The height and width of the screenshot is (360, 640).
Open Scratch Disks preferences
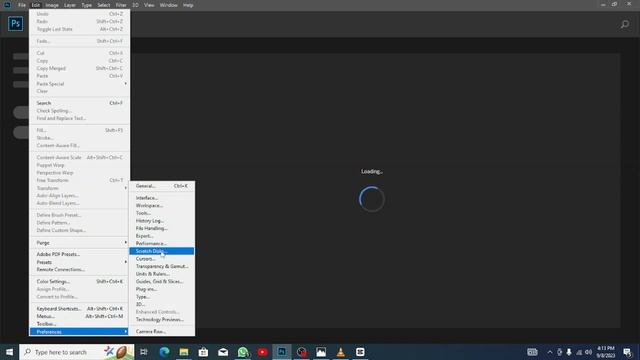162,251
